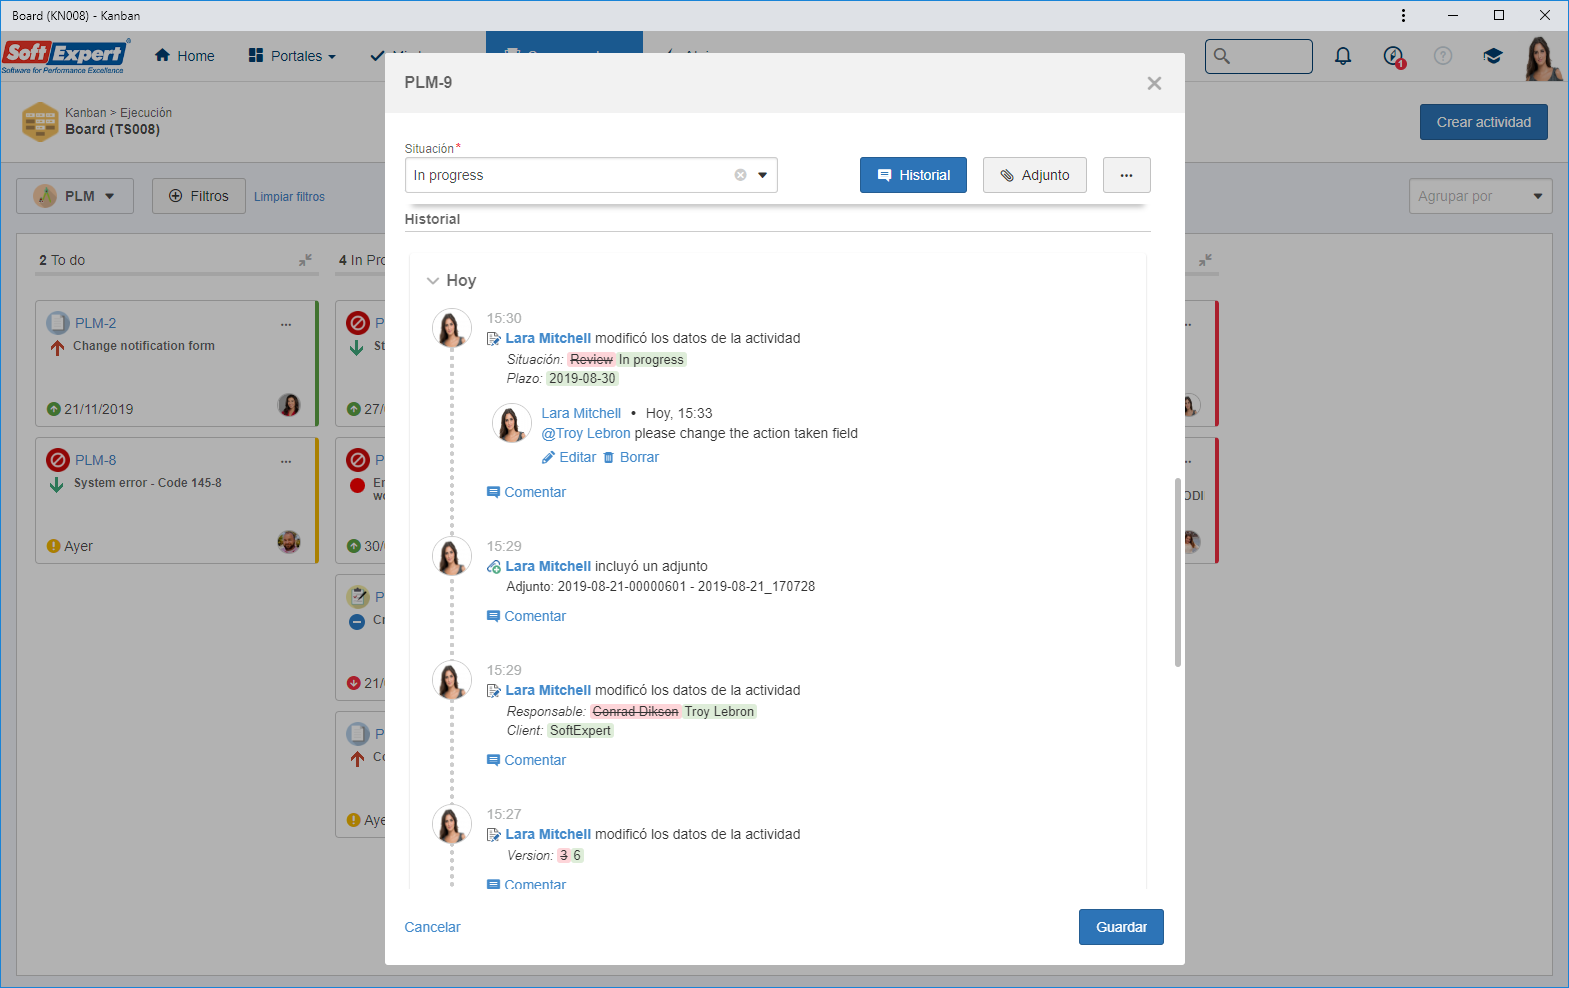Click Lara Mitchell avatar at 15:29 attachment
This screenshot has width=1569, height=988.
point(451,555)
